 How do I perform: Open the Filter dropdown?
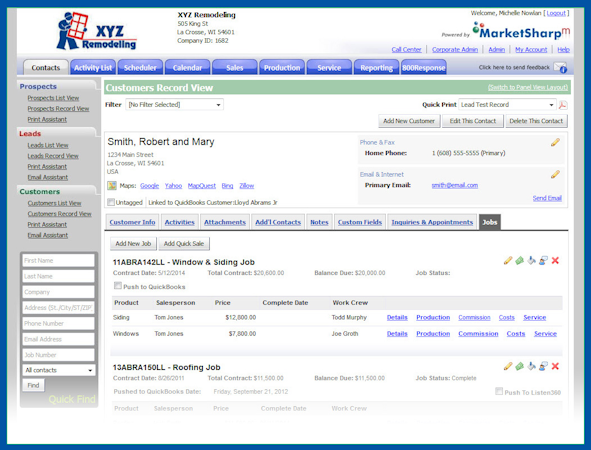[x=175, y=104]
